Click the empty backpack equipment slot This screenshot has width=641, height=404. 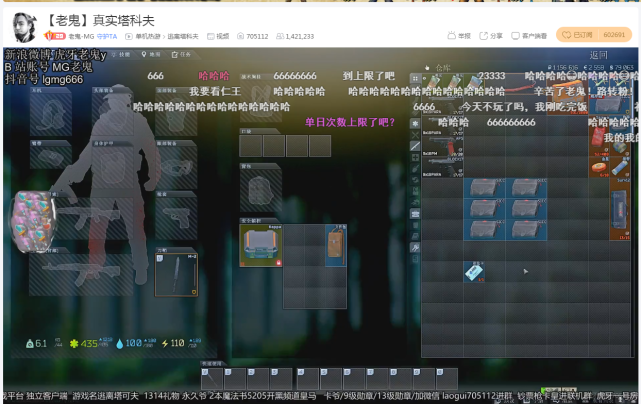[x=261, y=190]
